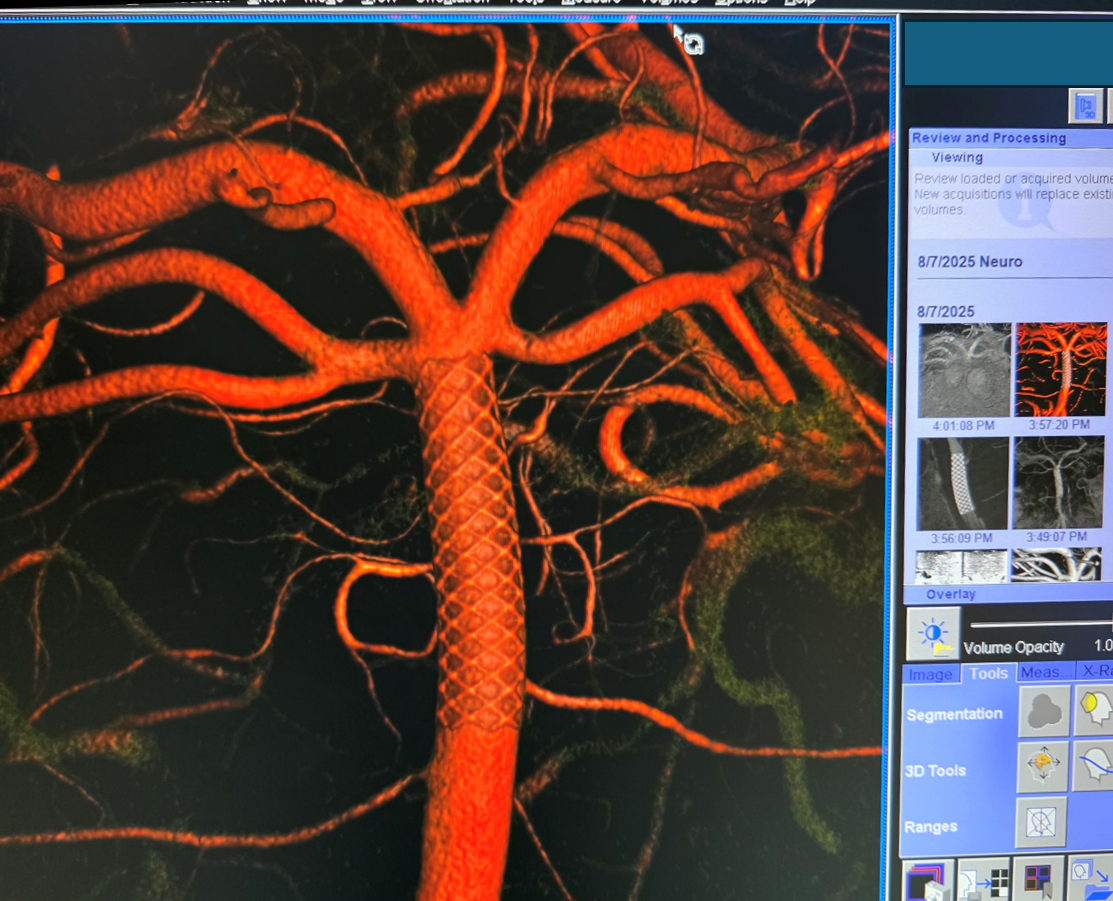Click the 3D camera view icon
Image resolution: width=1113 pixels, height=901 pixels.
tap(1086, 106)
